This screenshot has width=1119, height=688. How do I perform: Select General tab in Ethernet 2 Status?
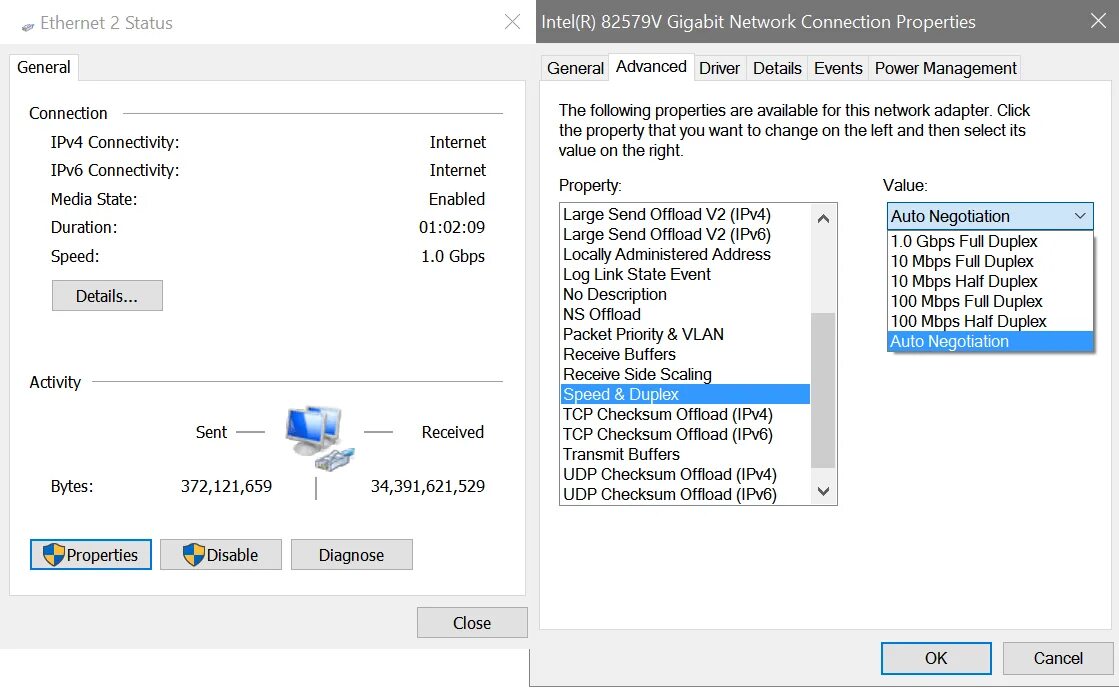pos(44,67)
